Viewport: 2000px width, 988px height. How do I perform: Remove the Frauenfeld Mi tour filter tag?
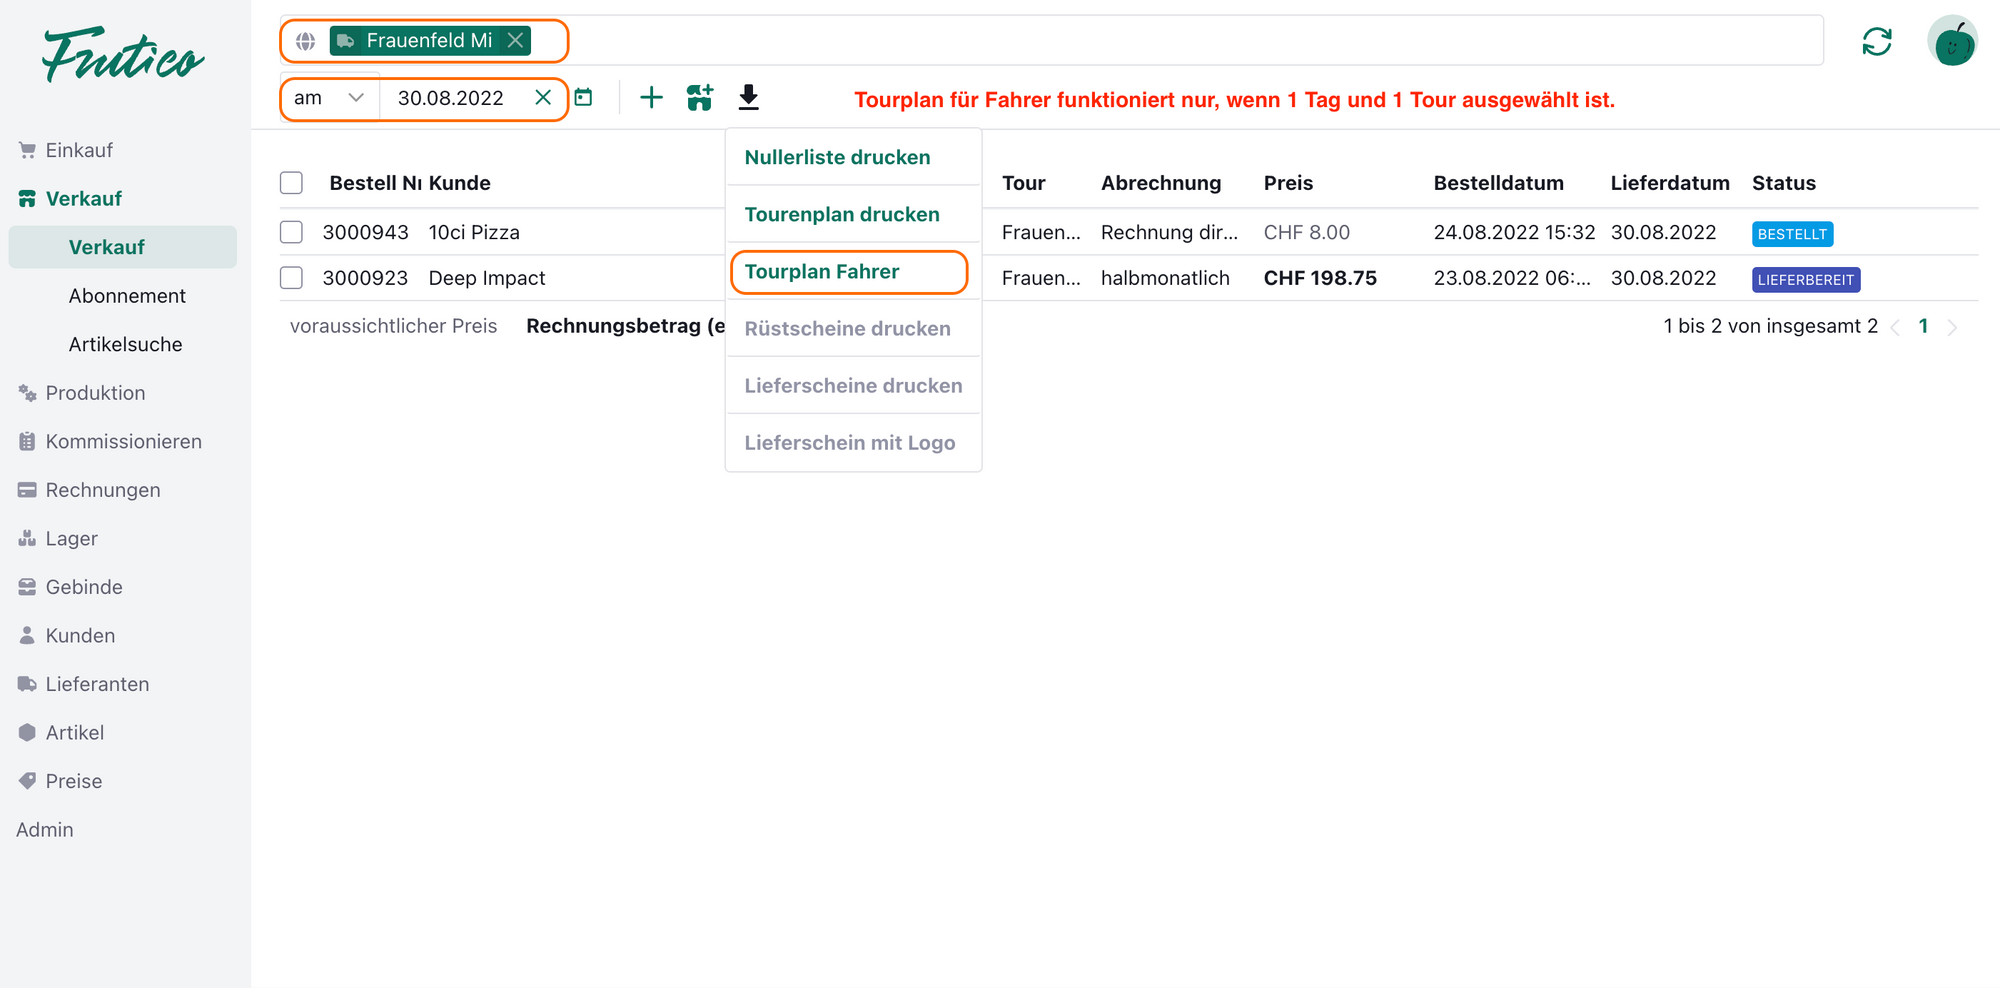pyautogui.click(x=515, y=41)
